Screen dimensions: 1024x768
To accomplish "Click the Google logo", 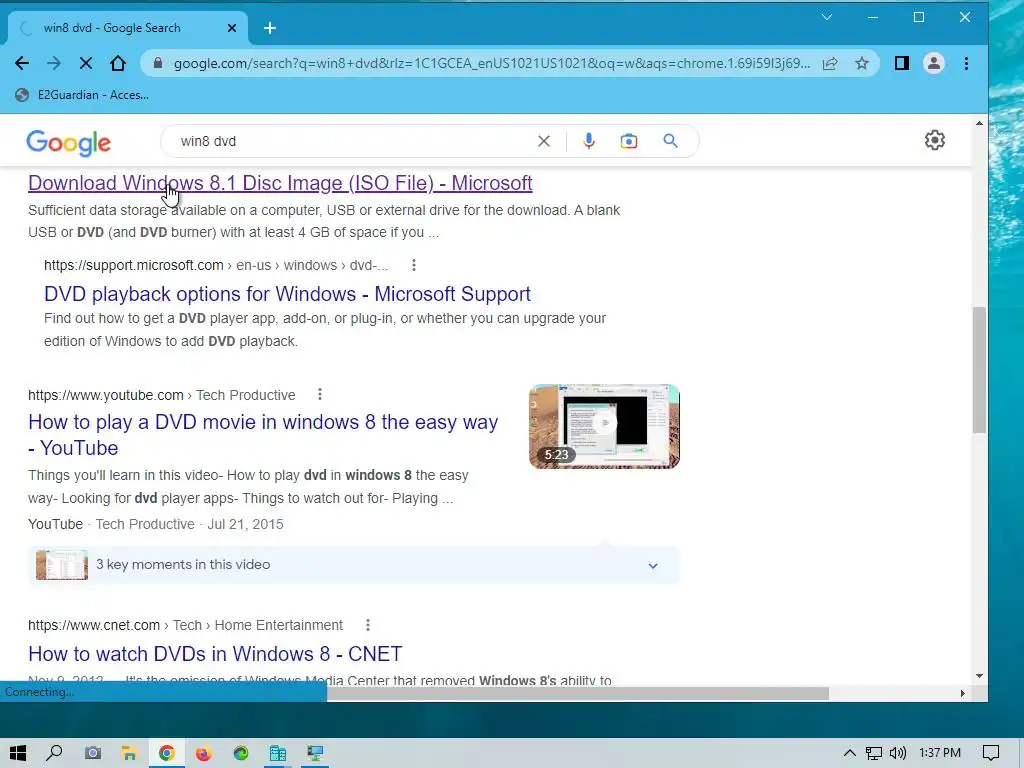I will pos(69,142).
